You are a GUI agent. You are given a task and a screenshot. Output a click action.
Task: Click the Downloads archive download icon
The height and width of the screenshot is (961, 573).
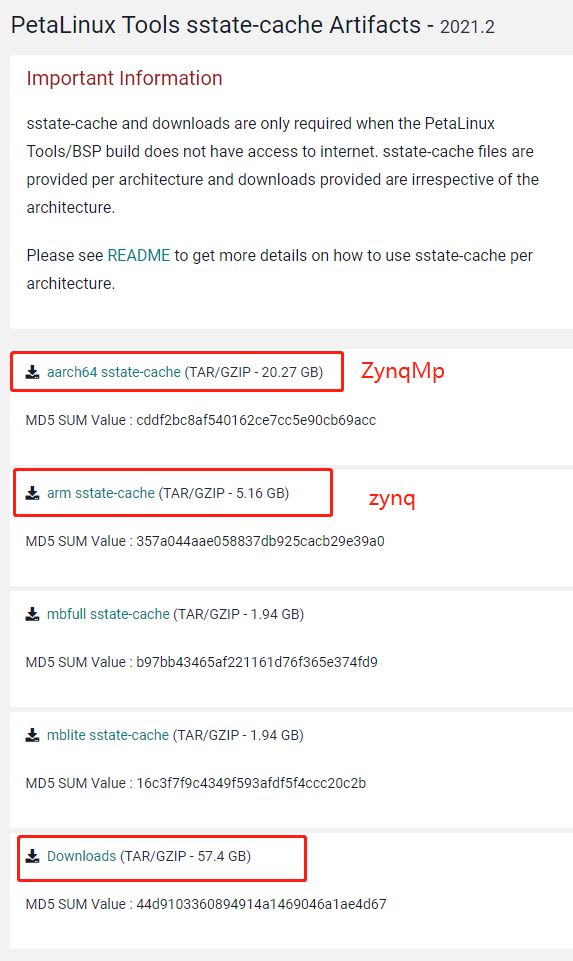[32, 856]
